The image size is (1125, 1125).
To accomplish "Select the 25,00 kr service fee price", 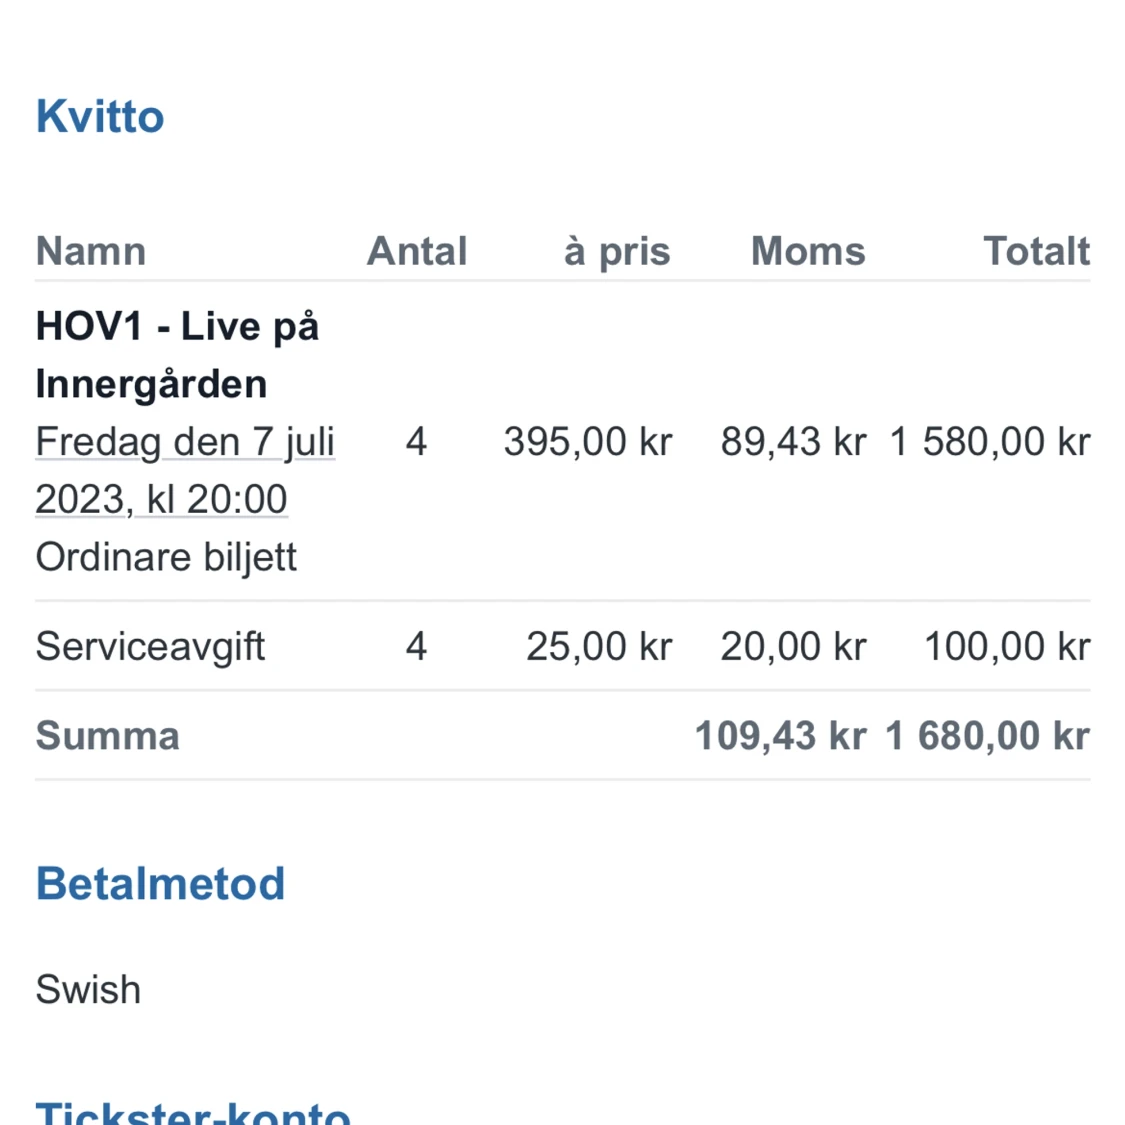I will (x=599, y=646).
